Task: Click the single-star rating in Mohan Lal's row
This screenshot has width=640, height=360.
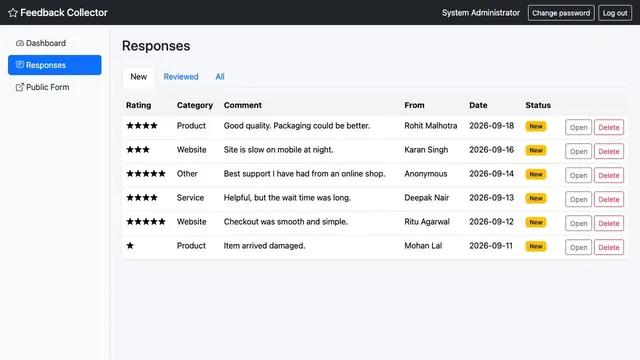Action: (x=130, y=246)
